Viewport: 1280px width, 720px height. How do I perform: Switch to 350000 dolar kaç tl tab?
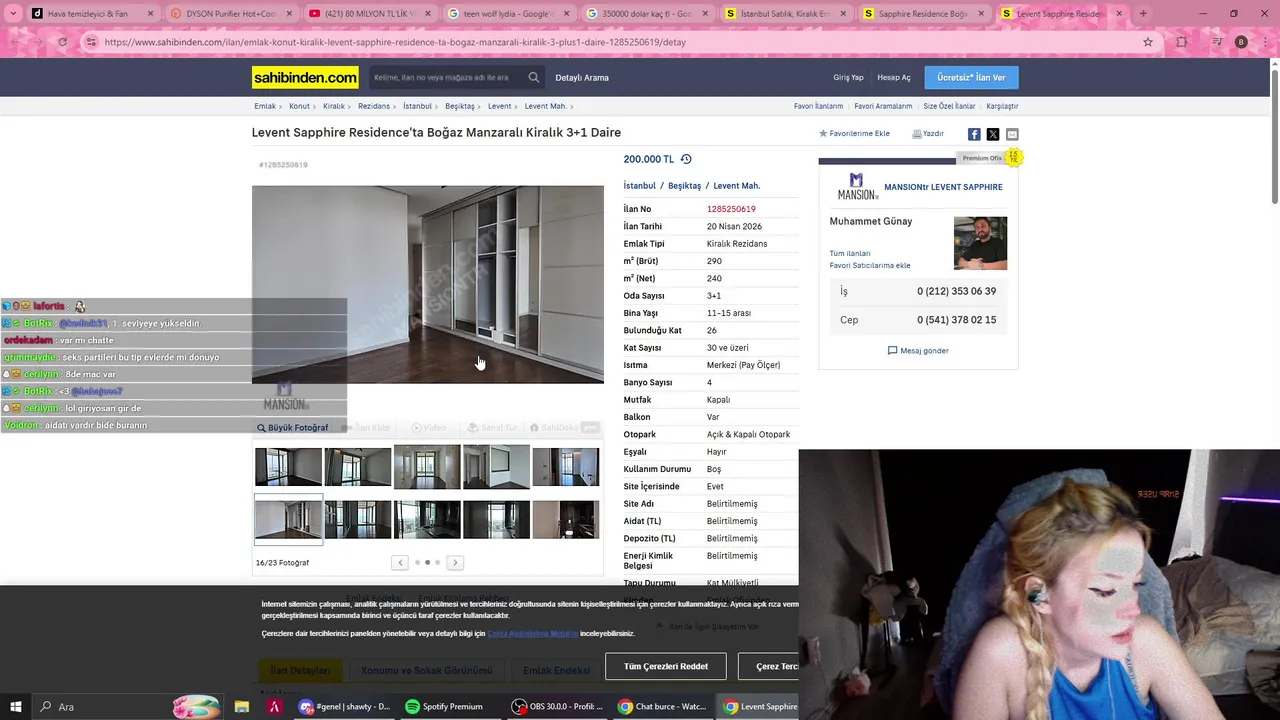[645, 14]
